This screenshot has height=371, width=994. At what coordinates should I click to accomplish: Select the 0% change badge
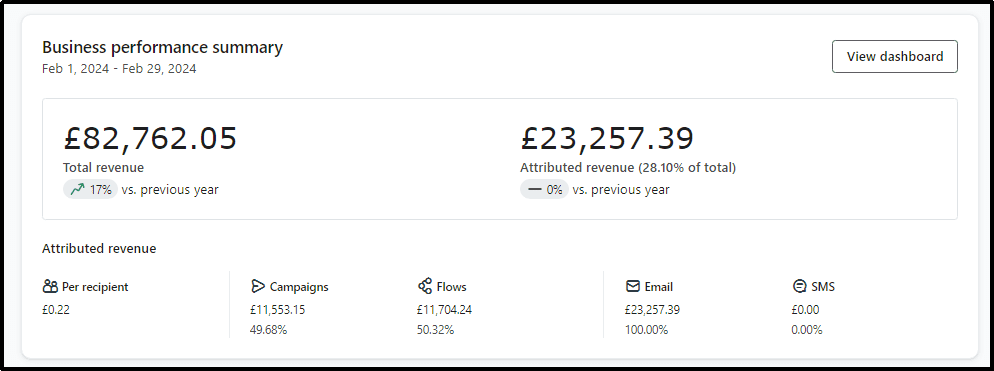[x=544, y=189]
